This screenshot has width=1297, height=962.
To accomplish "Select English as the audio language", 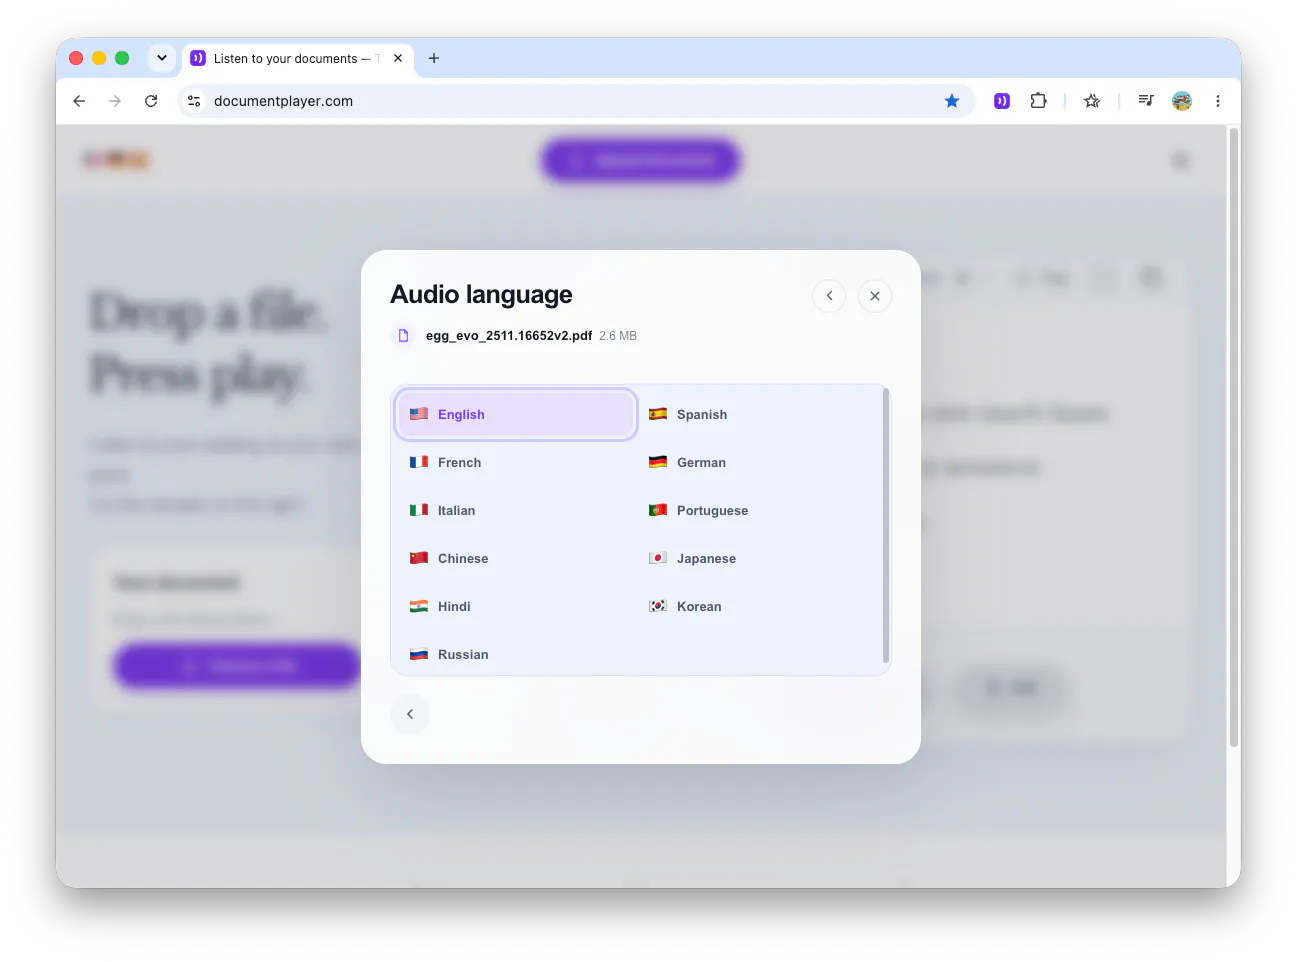I will (x=516, y=414).
